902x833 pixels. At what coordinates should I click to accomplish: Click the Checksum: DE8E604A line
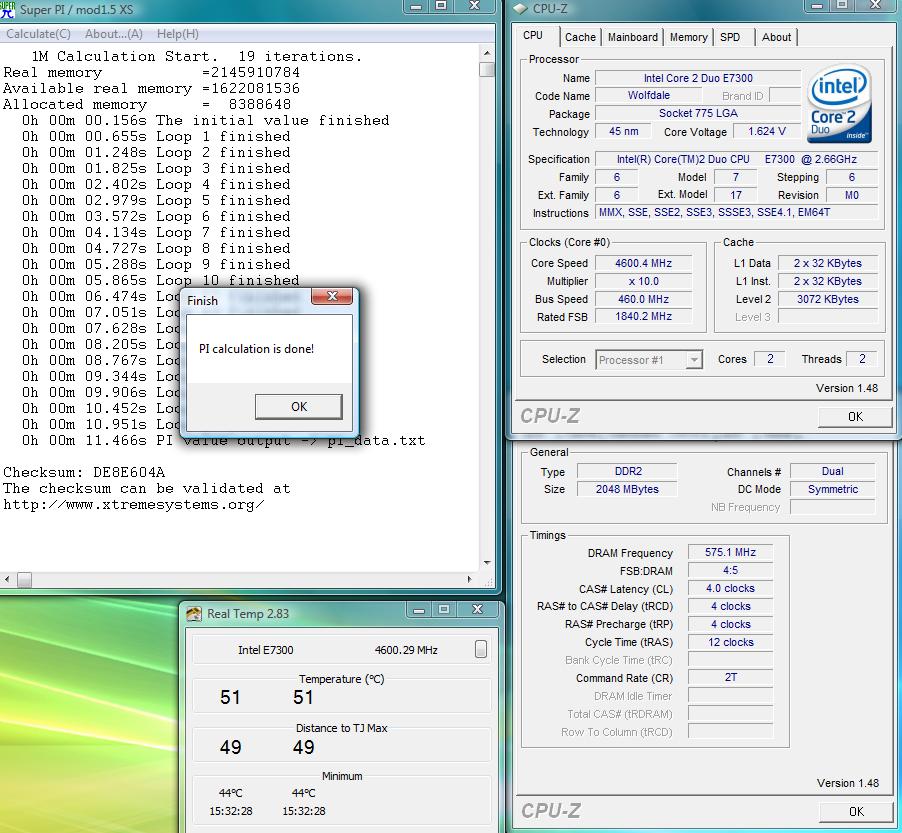84,472
